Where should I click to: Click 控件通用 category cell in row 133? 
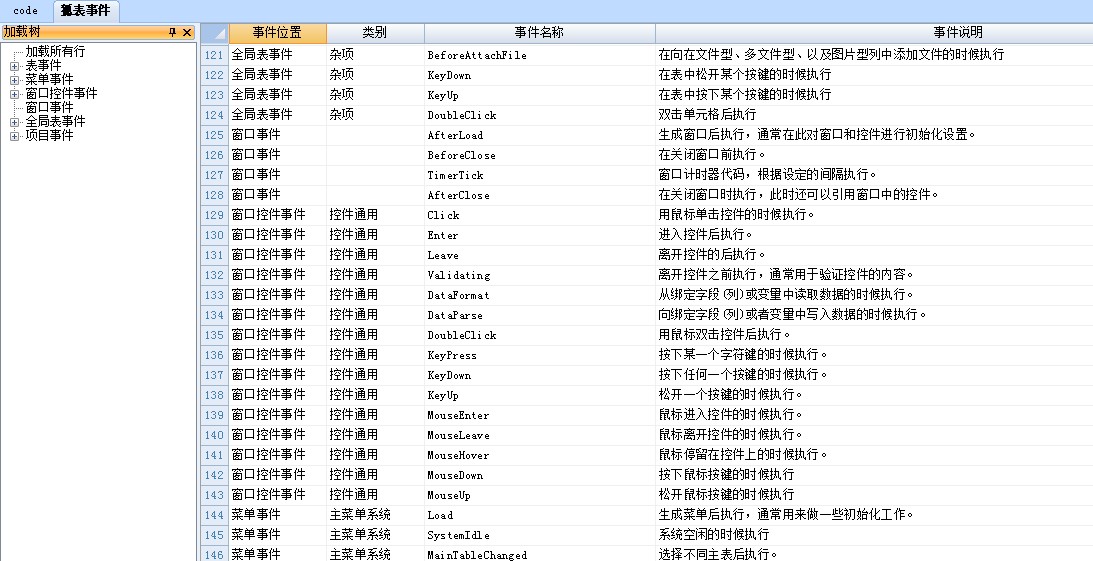[375, 295]
